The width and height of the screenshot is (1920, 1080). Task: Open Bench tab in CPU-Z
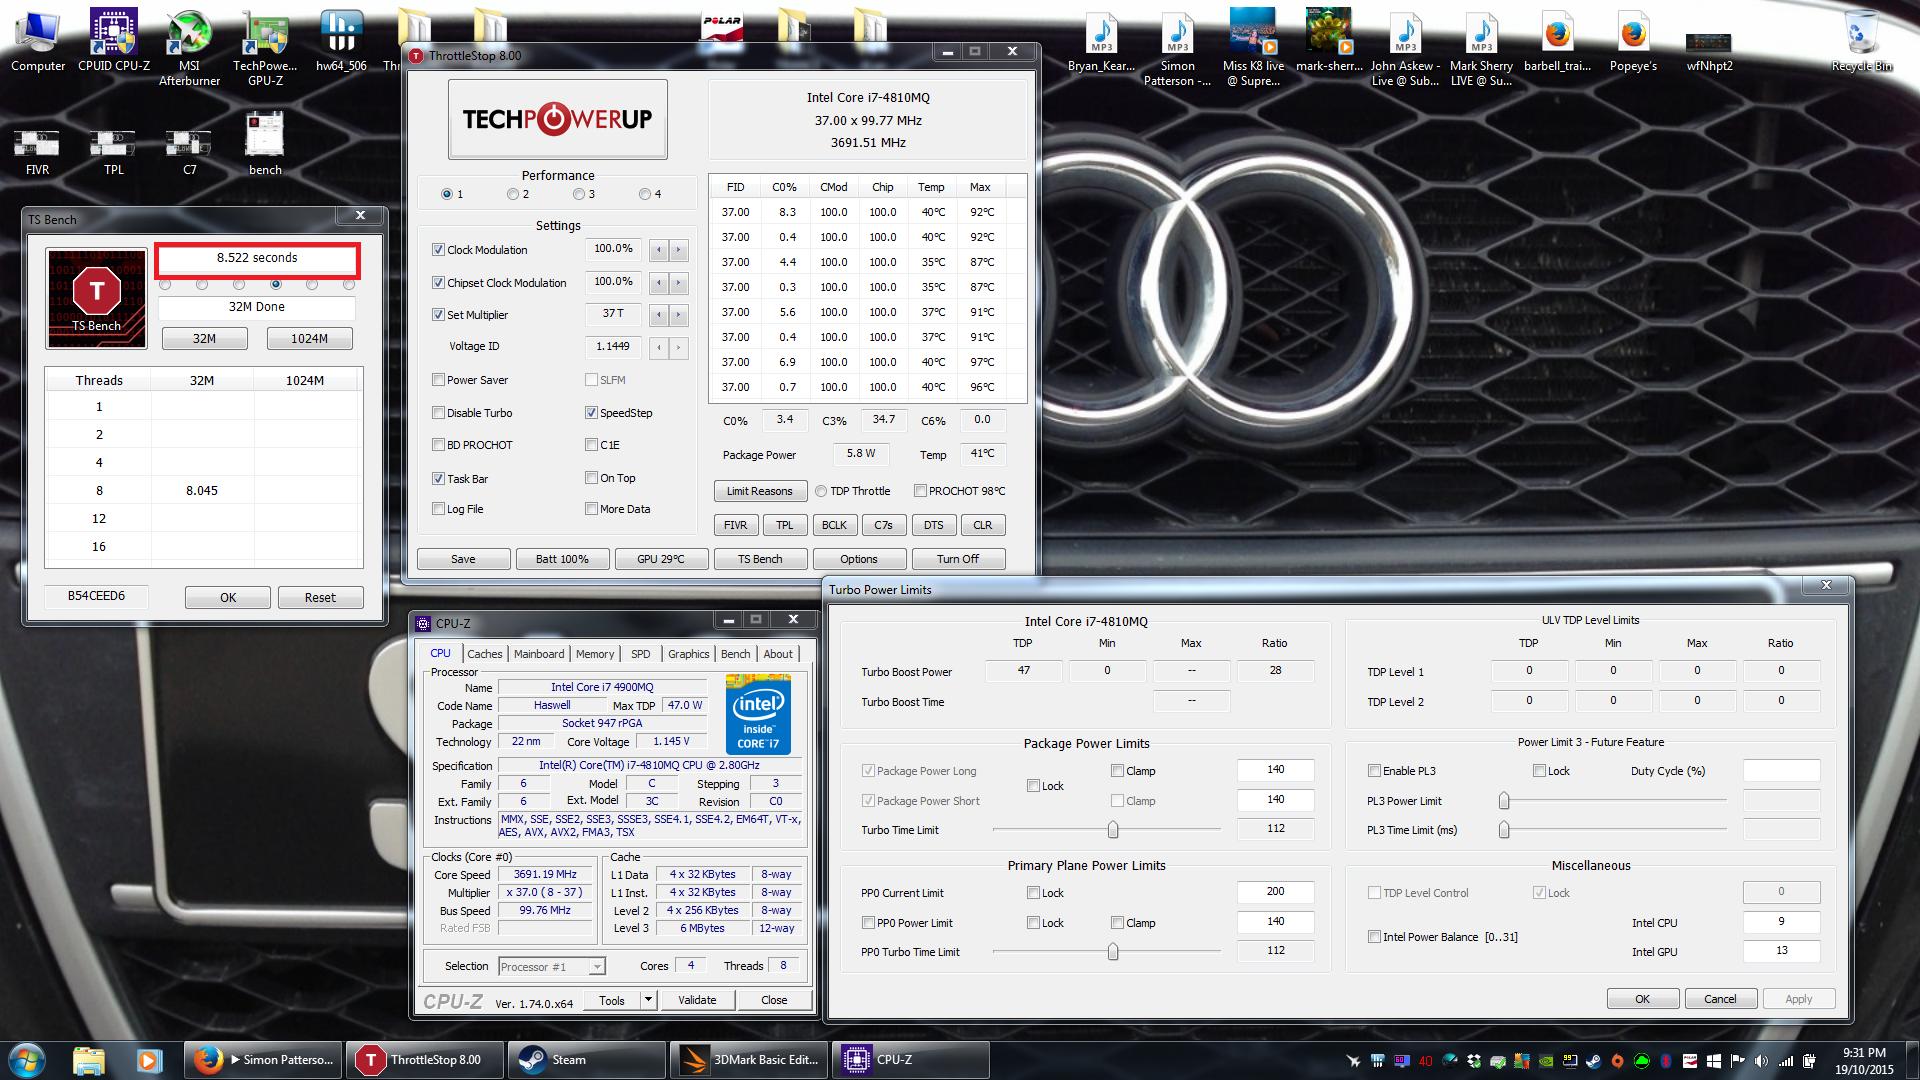coord(735,654)
